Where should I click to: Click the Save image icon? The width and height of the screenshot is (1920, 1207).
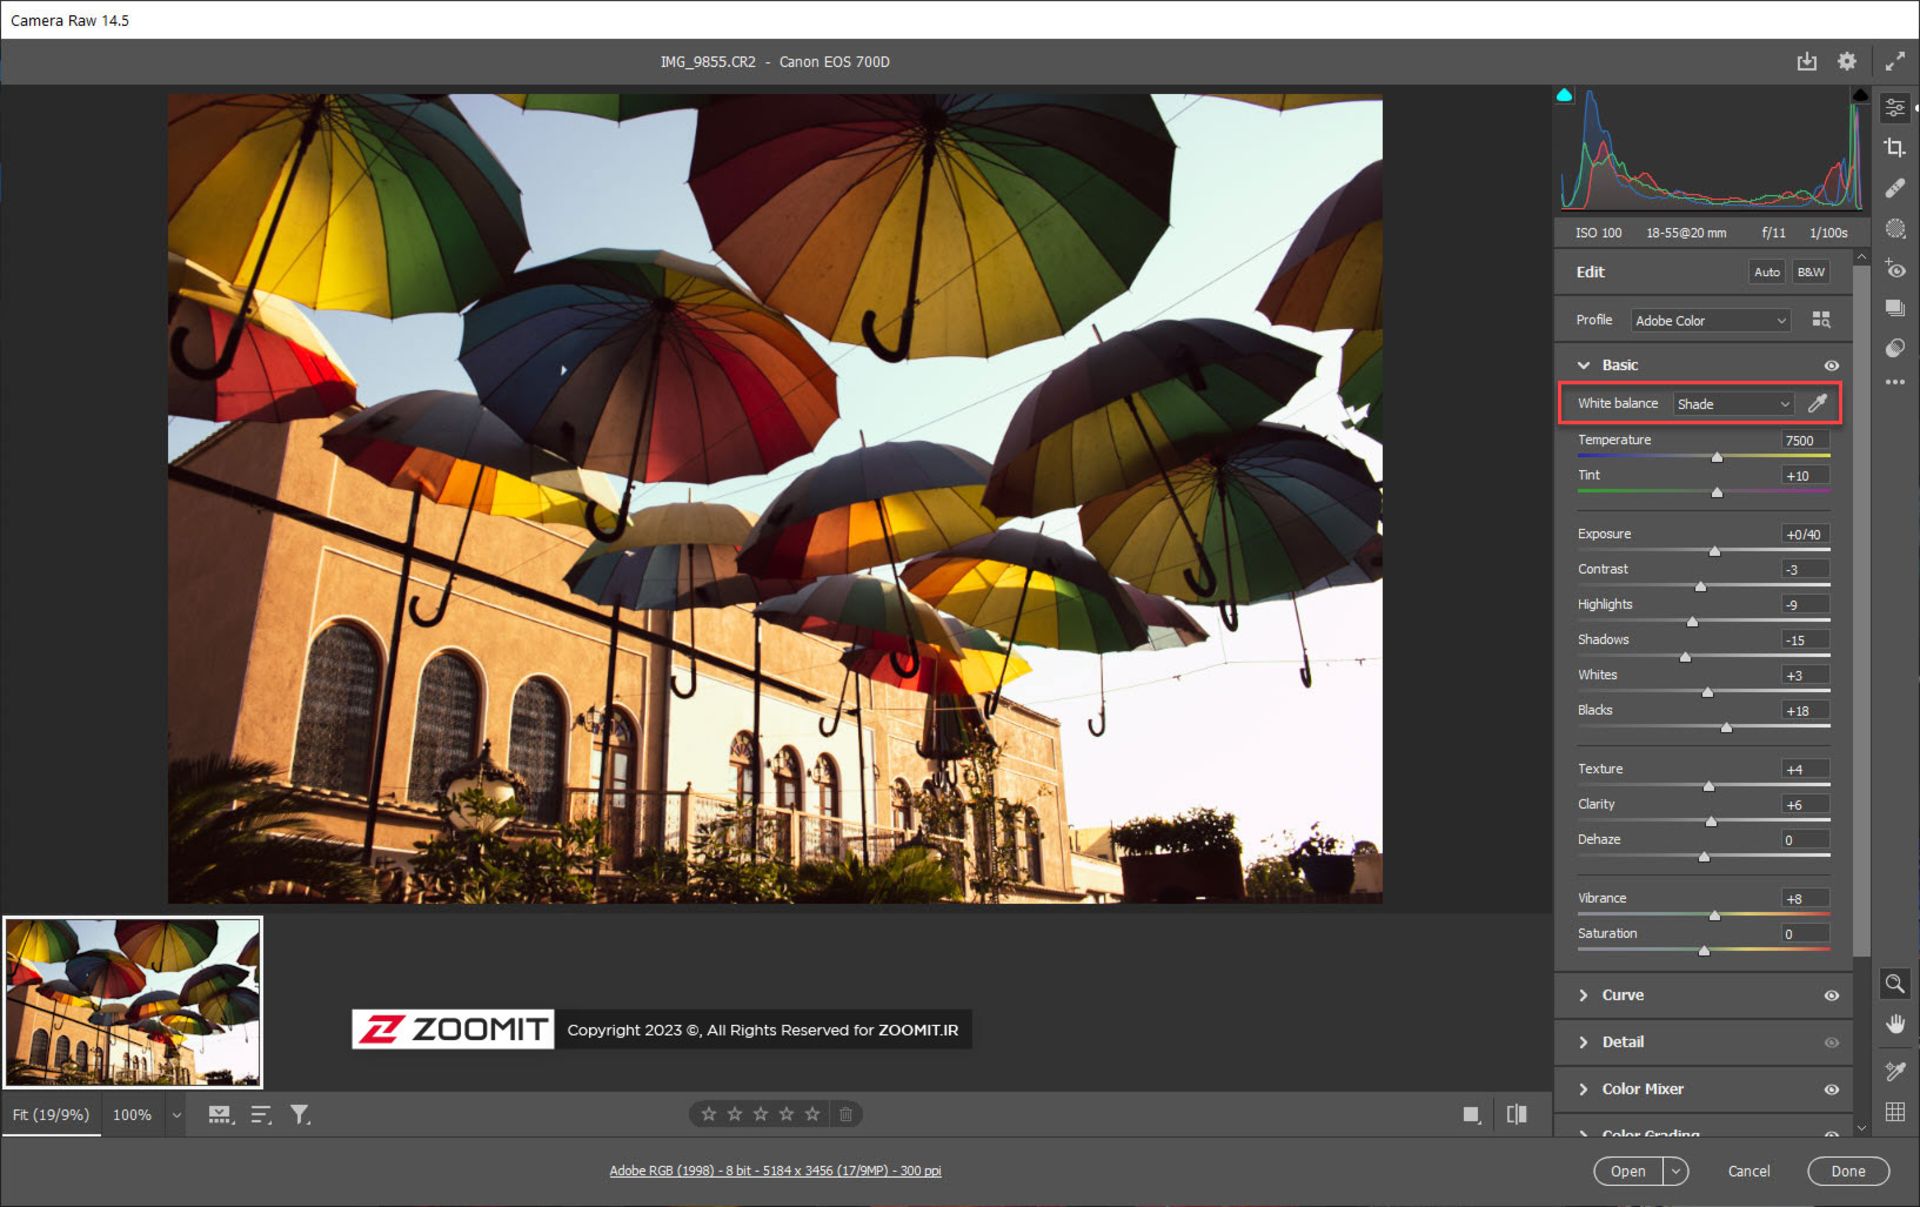coord(1806,62)
